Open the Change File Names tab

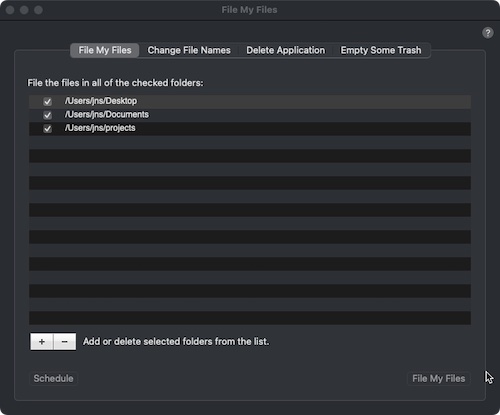click(x=189, y=50)
